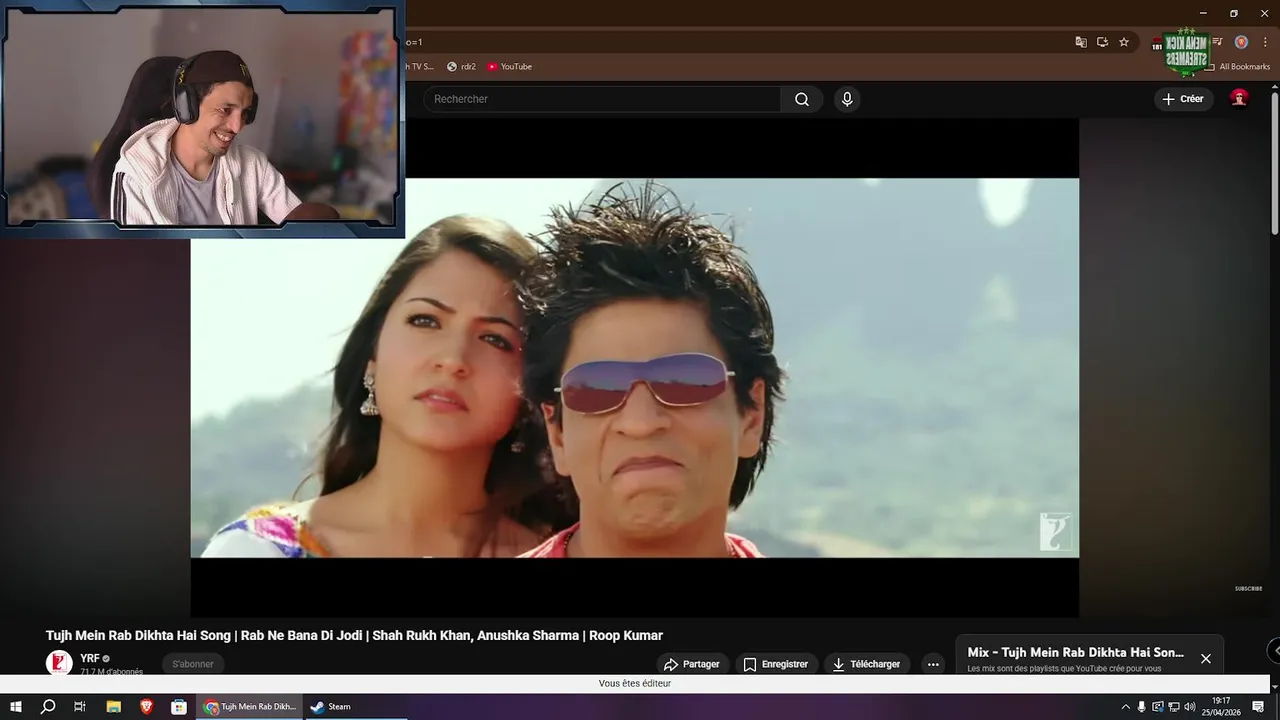Click the small SUBSCRIBE watermark near the player
Image resolution: width=1280 pixels, height=720 pixels.
1248,589
